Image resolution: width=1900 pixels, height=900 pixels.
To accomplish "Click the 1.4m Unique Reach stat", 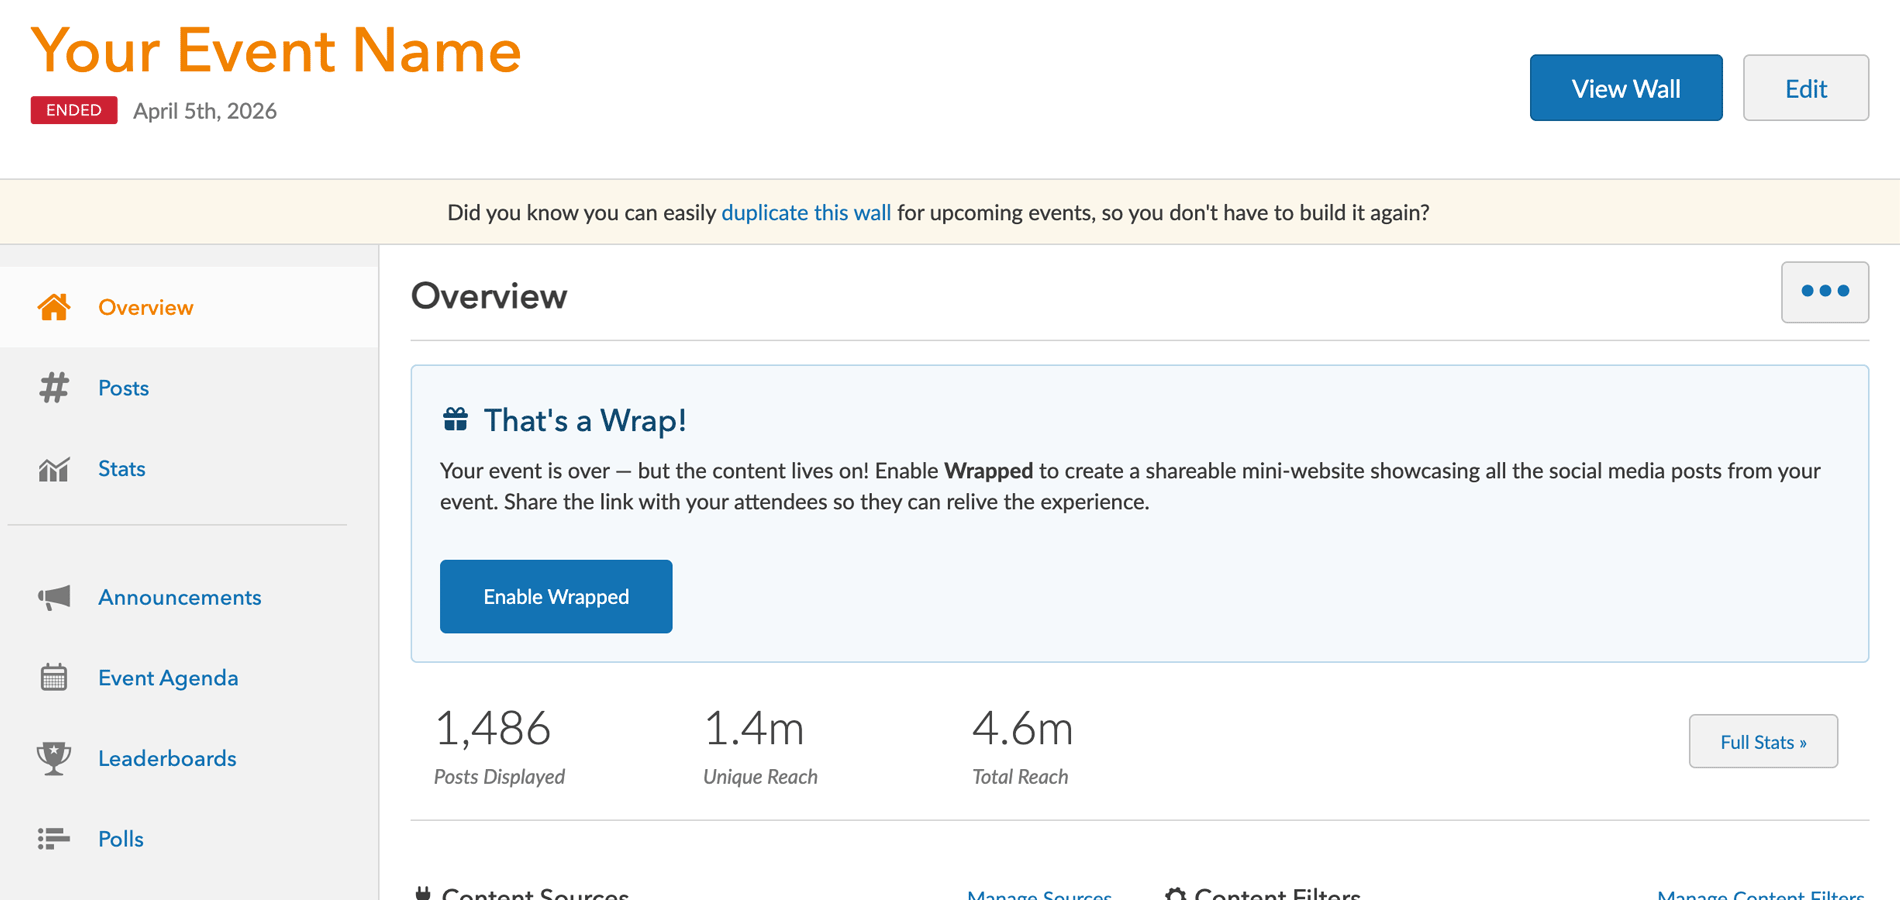I will pos(754,729).
